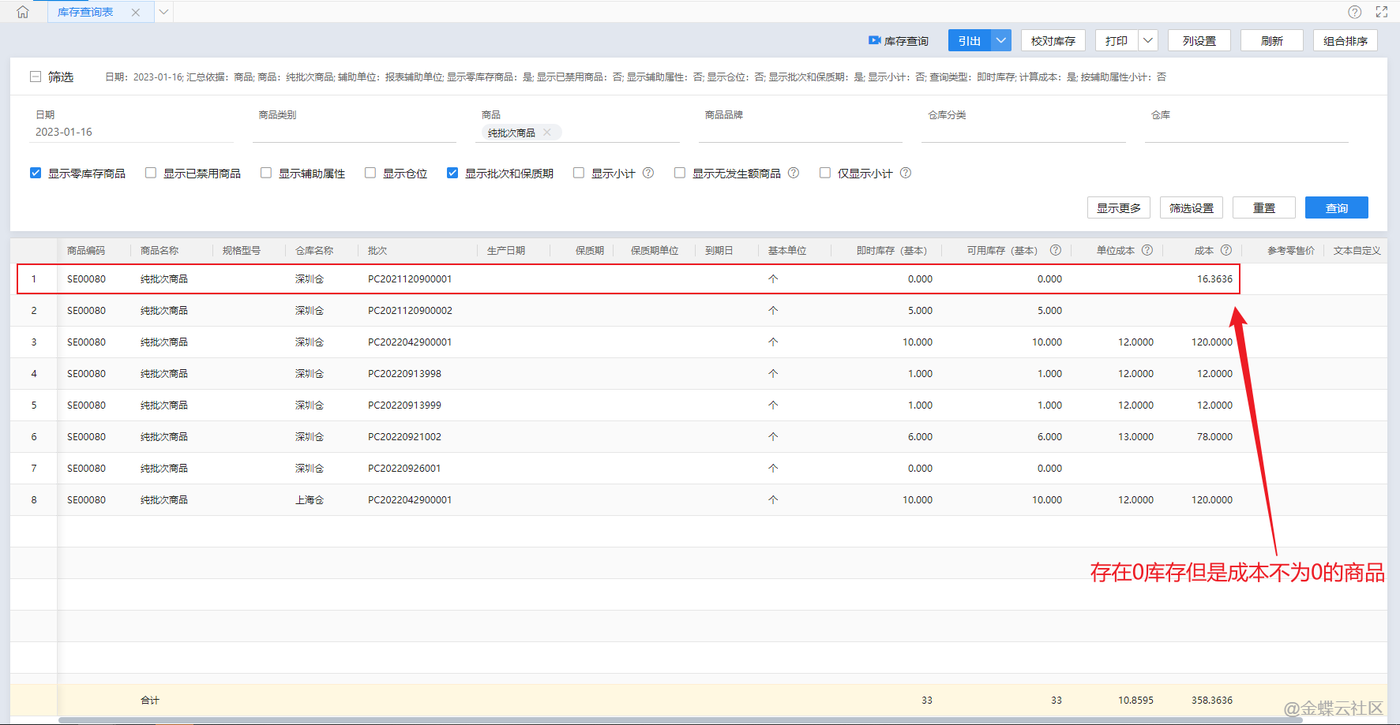Check 显示小计 checkbox
Image resolution: width=1400 pixels, height=725 pixels.
click(x=579, y=173)
